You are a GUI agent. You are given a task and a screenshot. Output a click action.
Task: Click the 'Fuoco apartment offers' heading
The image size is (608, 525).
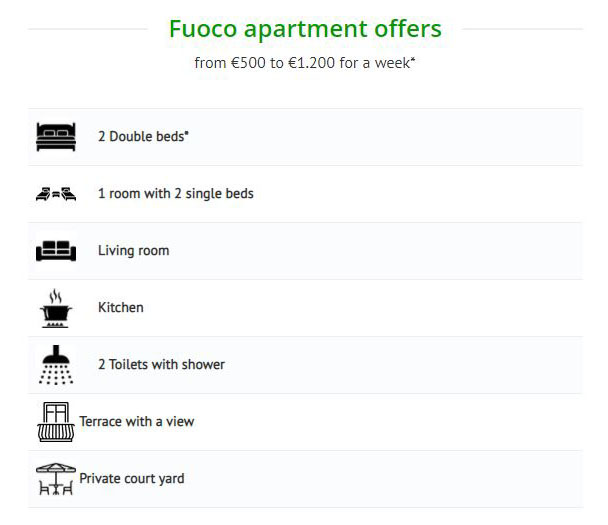(305, 29)
